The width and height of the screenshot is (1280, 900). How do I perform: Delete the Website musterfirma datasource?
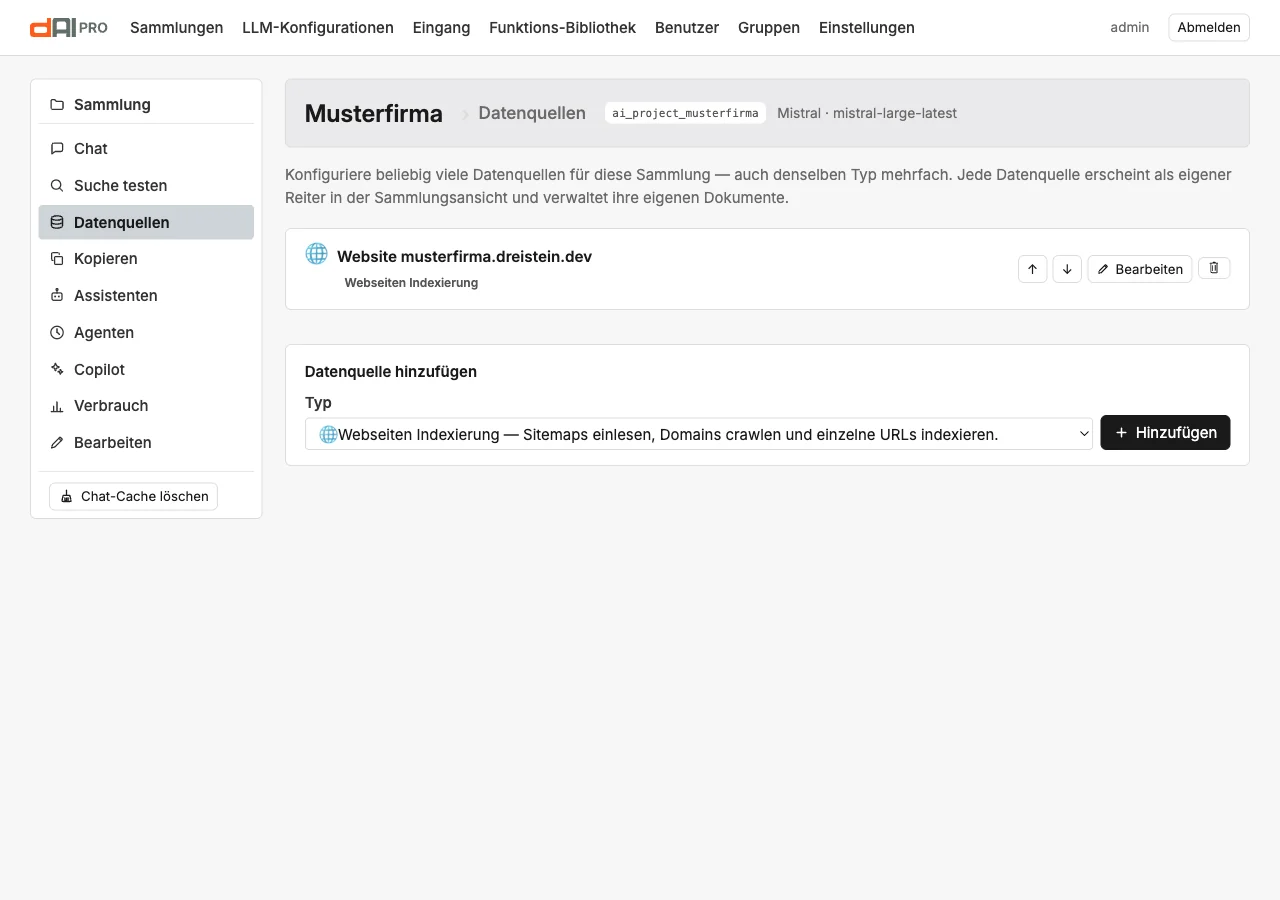pos(1214,268)
